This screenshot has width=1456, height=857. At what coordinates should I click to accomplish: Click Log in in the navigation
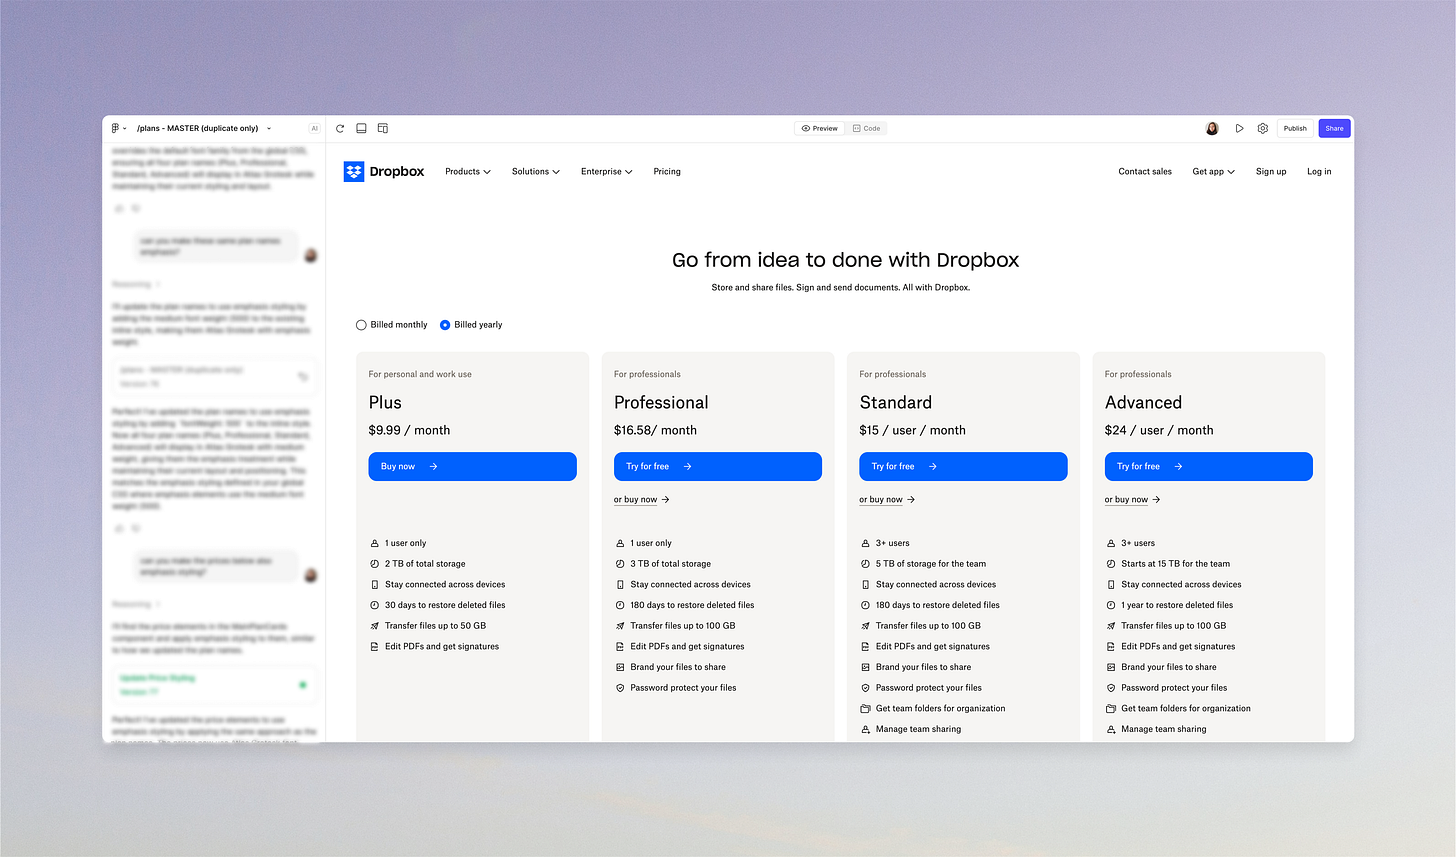[1319, 172]
